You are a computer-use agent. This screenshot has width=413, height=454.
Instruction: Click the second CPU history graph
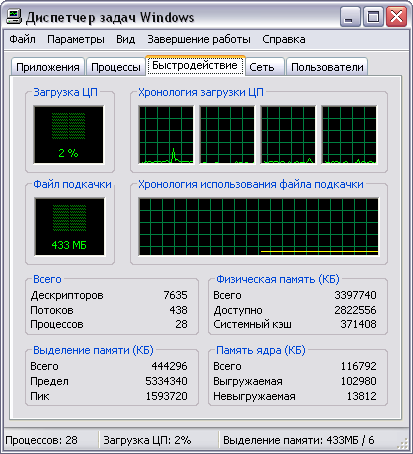(x=227, y=135)
